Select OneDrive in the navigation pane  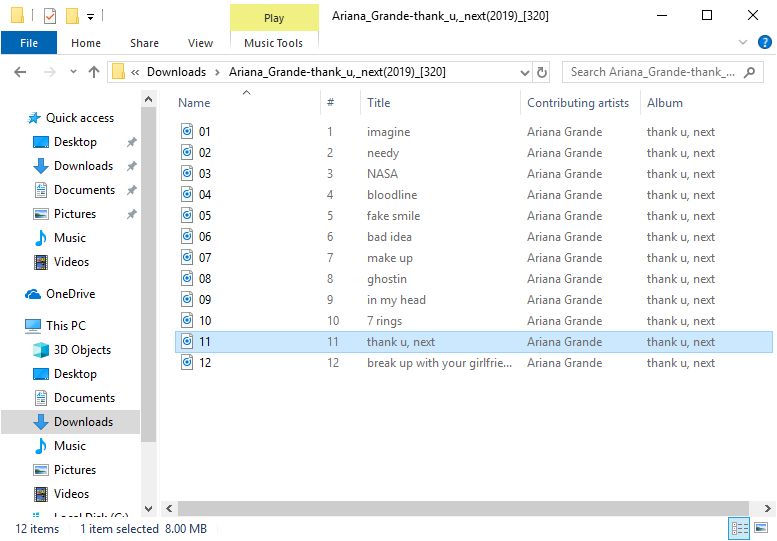pyautogui.click(x=70, y=294)
